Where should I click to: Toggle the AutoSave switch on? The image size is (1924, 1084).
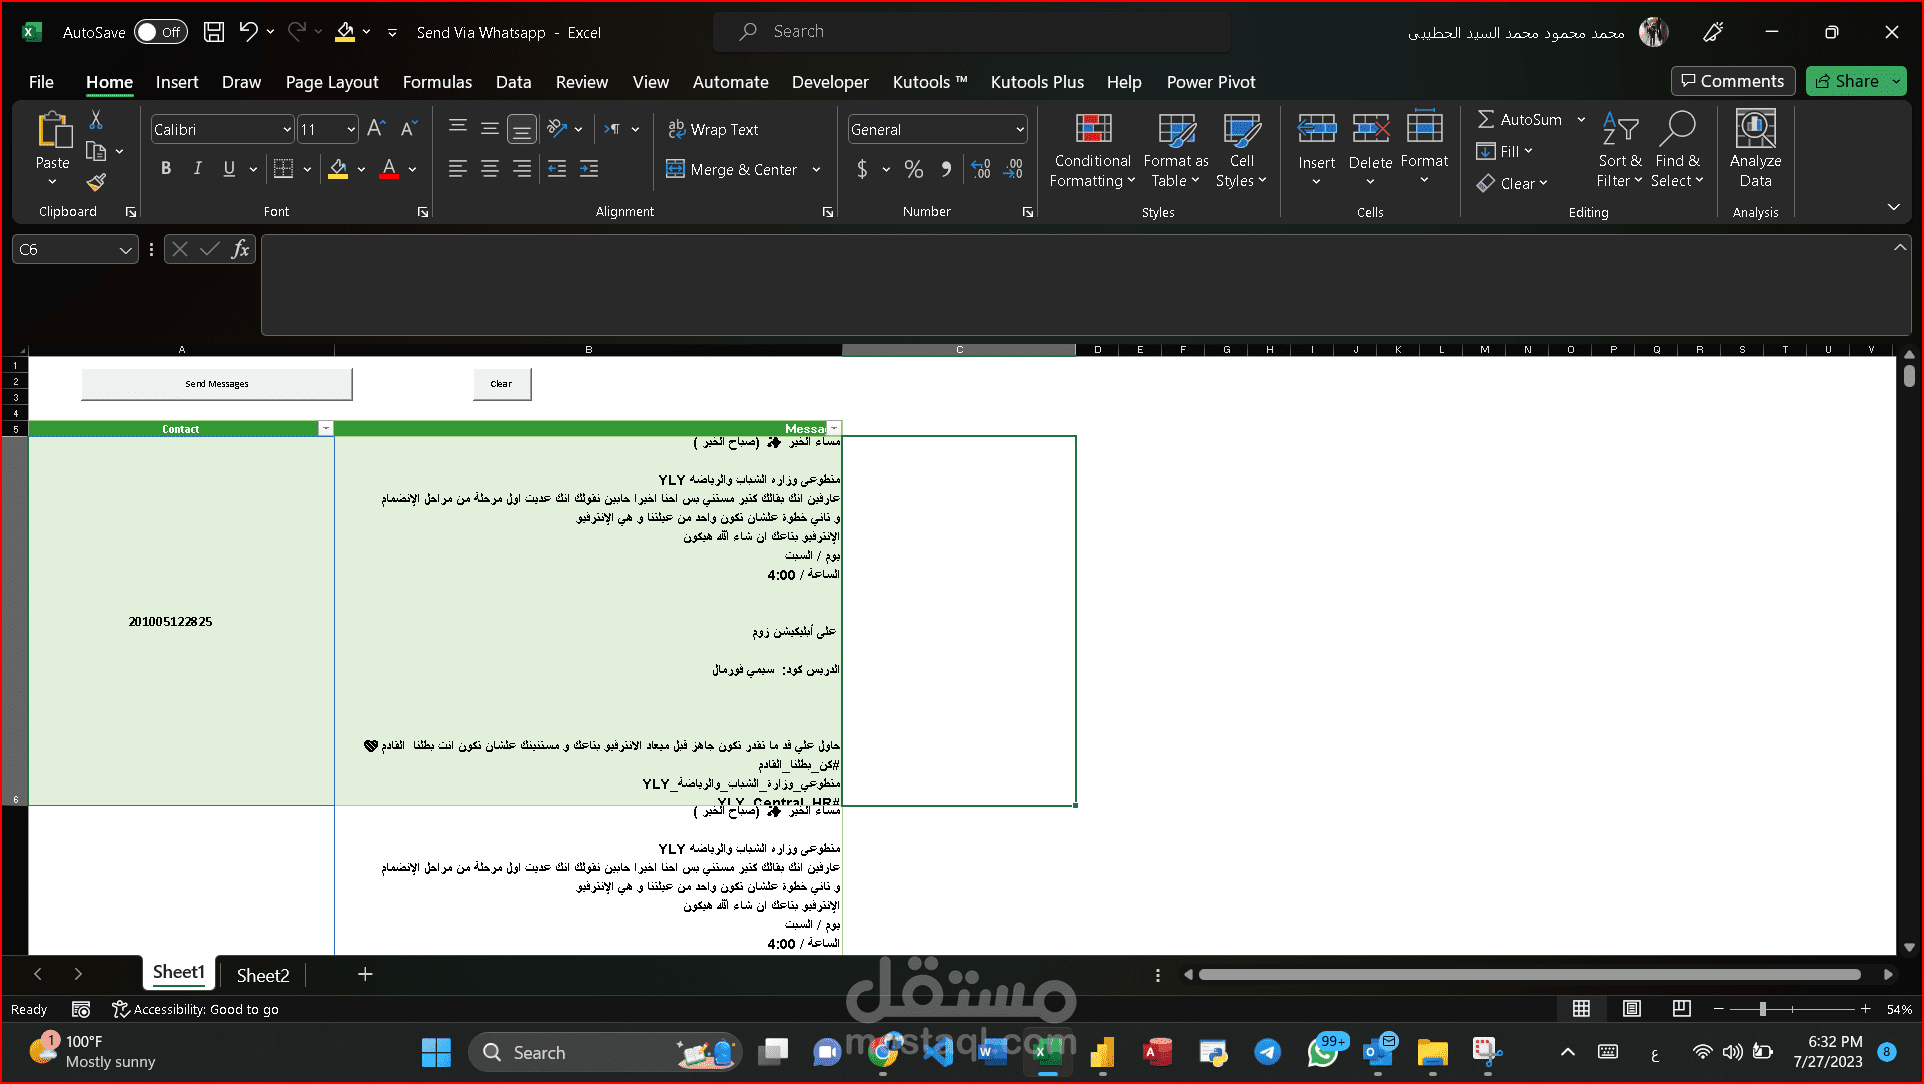coord(159,31)
